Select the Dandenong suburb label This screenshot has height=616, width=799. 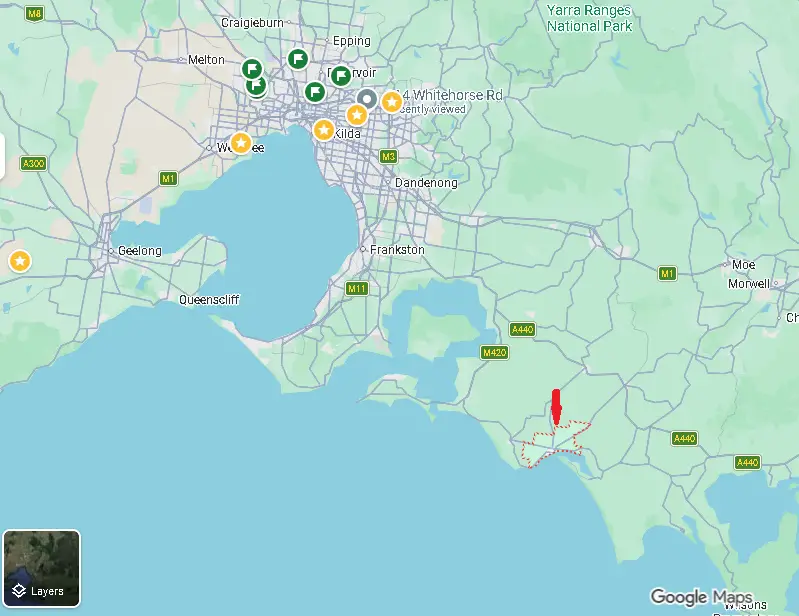coord(427,183)
